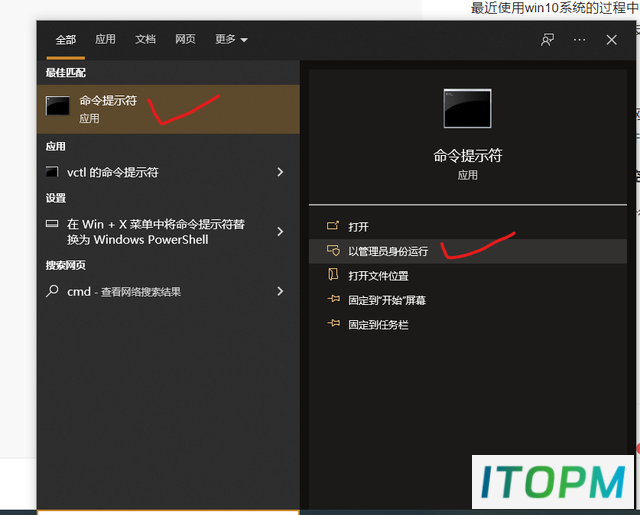Select vctl 的命令提示符 result
This screenshot has width=640, height=515.
coord(168,172)
